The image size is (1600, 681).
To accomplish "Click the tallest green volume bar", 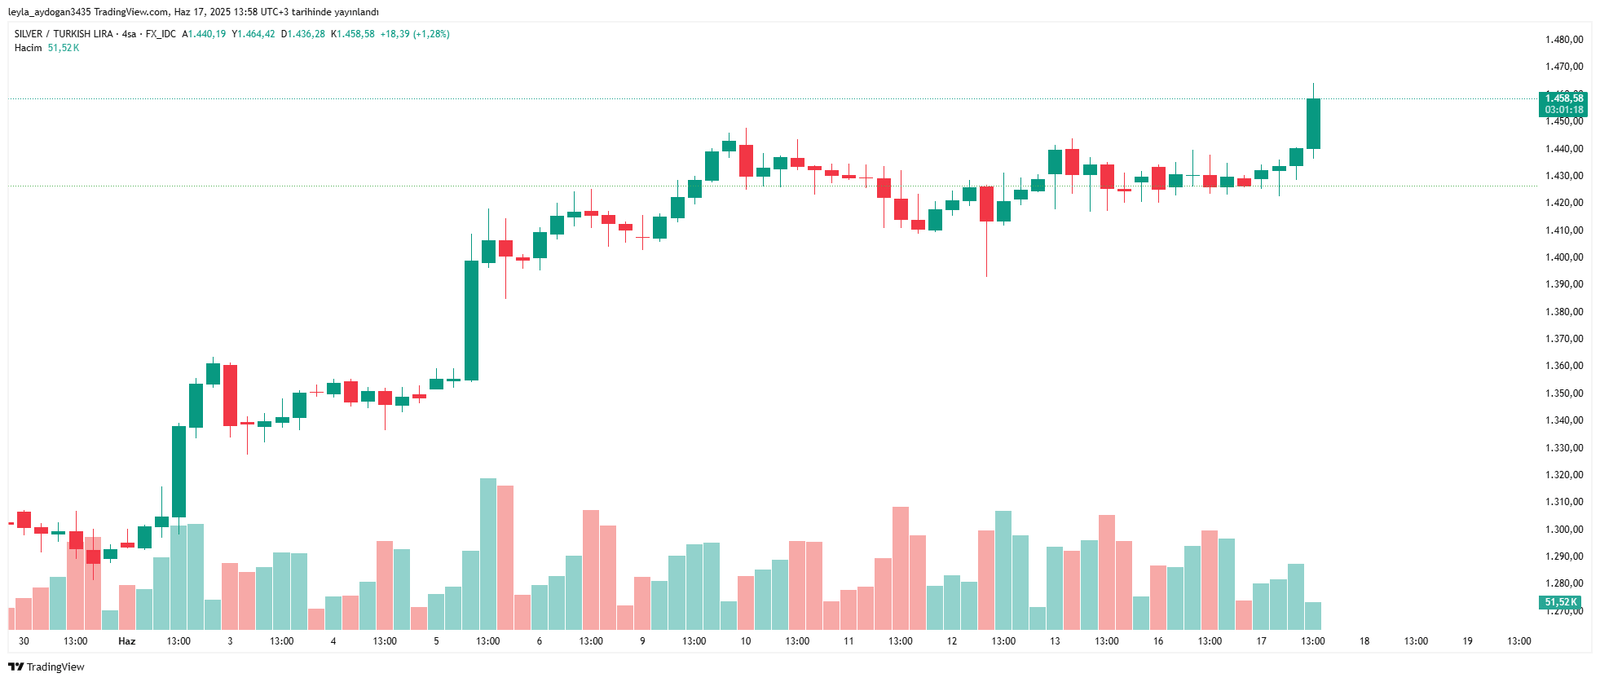I will [488, 554].
